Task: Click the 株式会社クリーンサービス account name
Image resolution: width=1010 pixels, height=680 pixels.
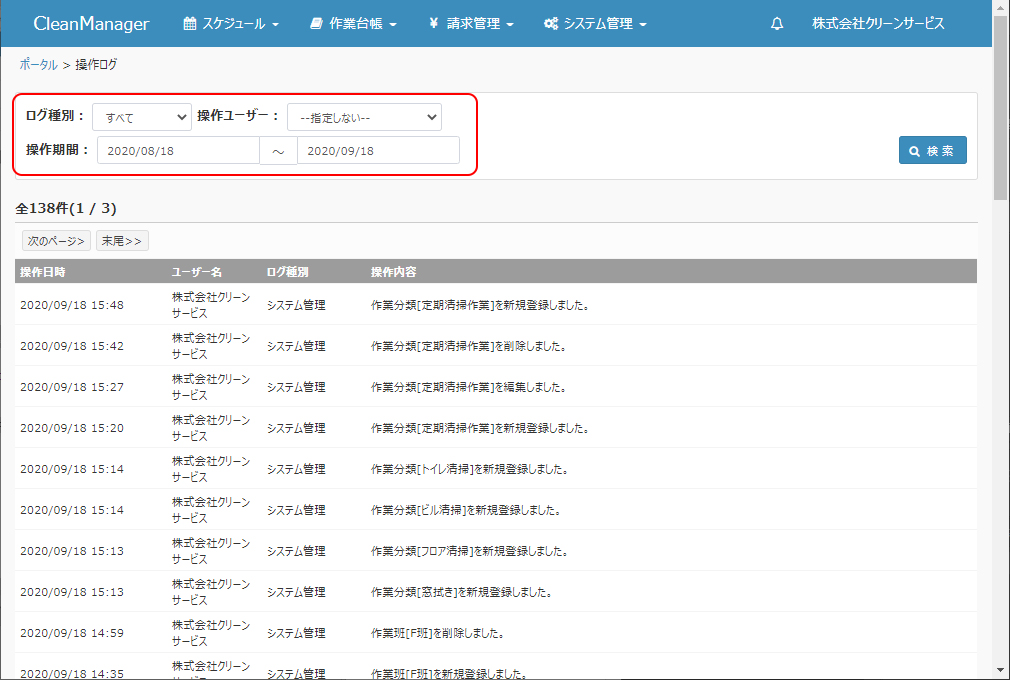Action: click(878, 24)
